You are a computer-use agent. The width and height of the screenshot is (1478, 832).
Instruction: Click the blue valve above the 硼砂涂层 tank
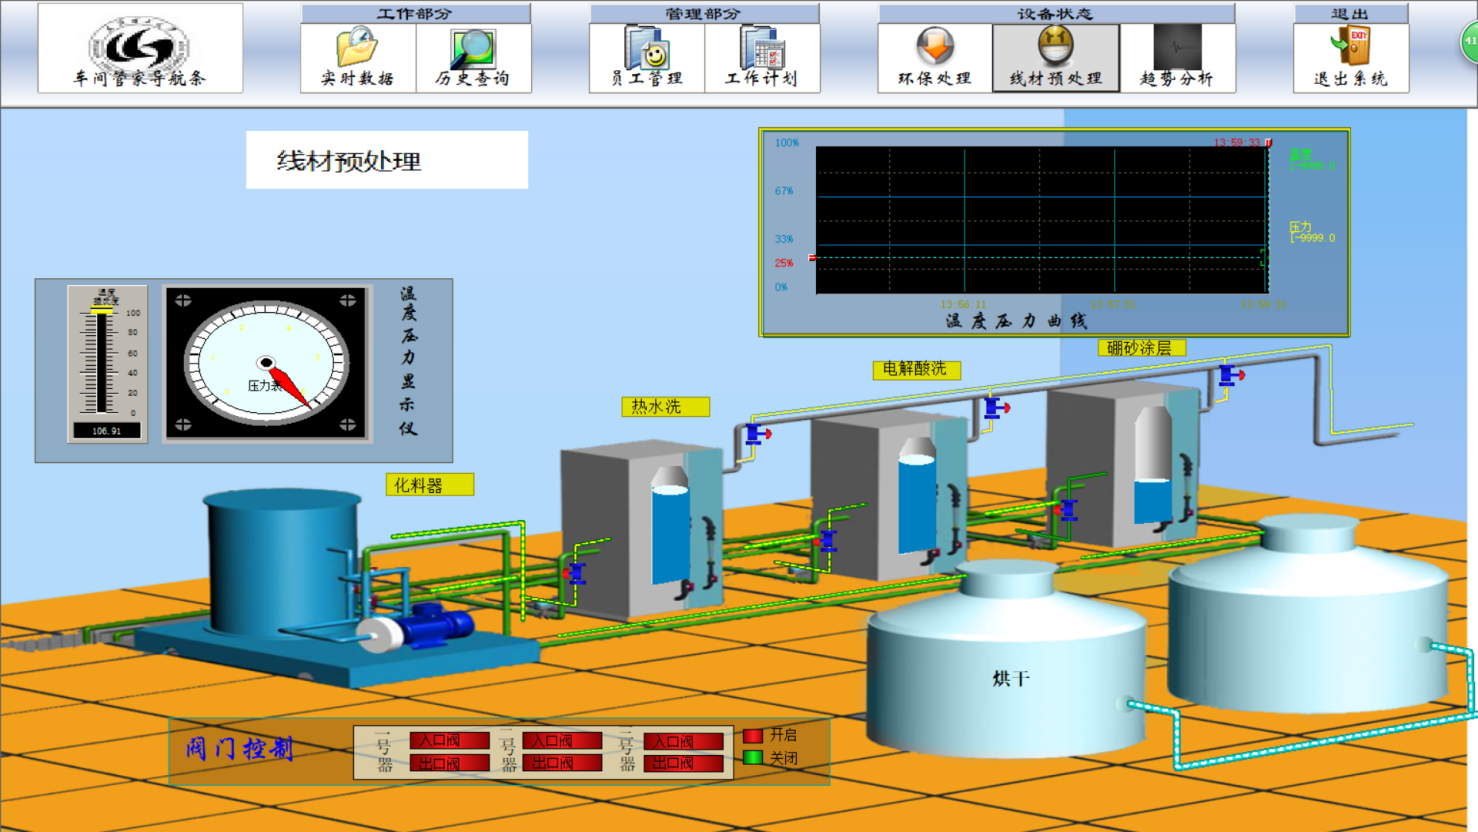1230,375
